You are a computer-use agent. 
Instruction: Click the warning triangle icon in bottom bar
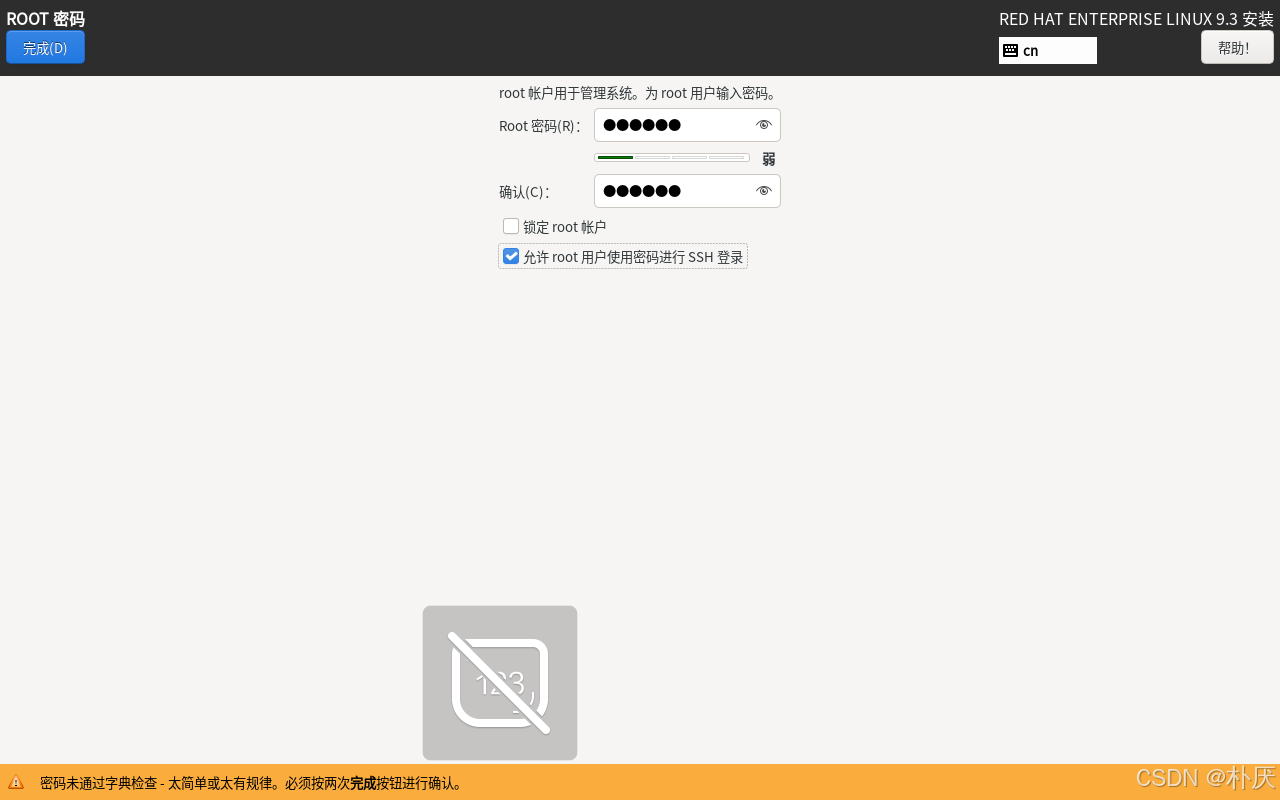[16, 783]
